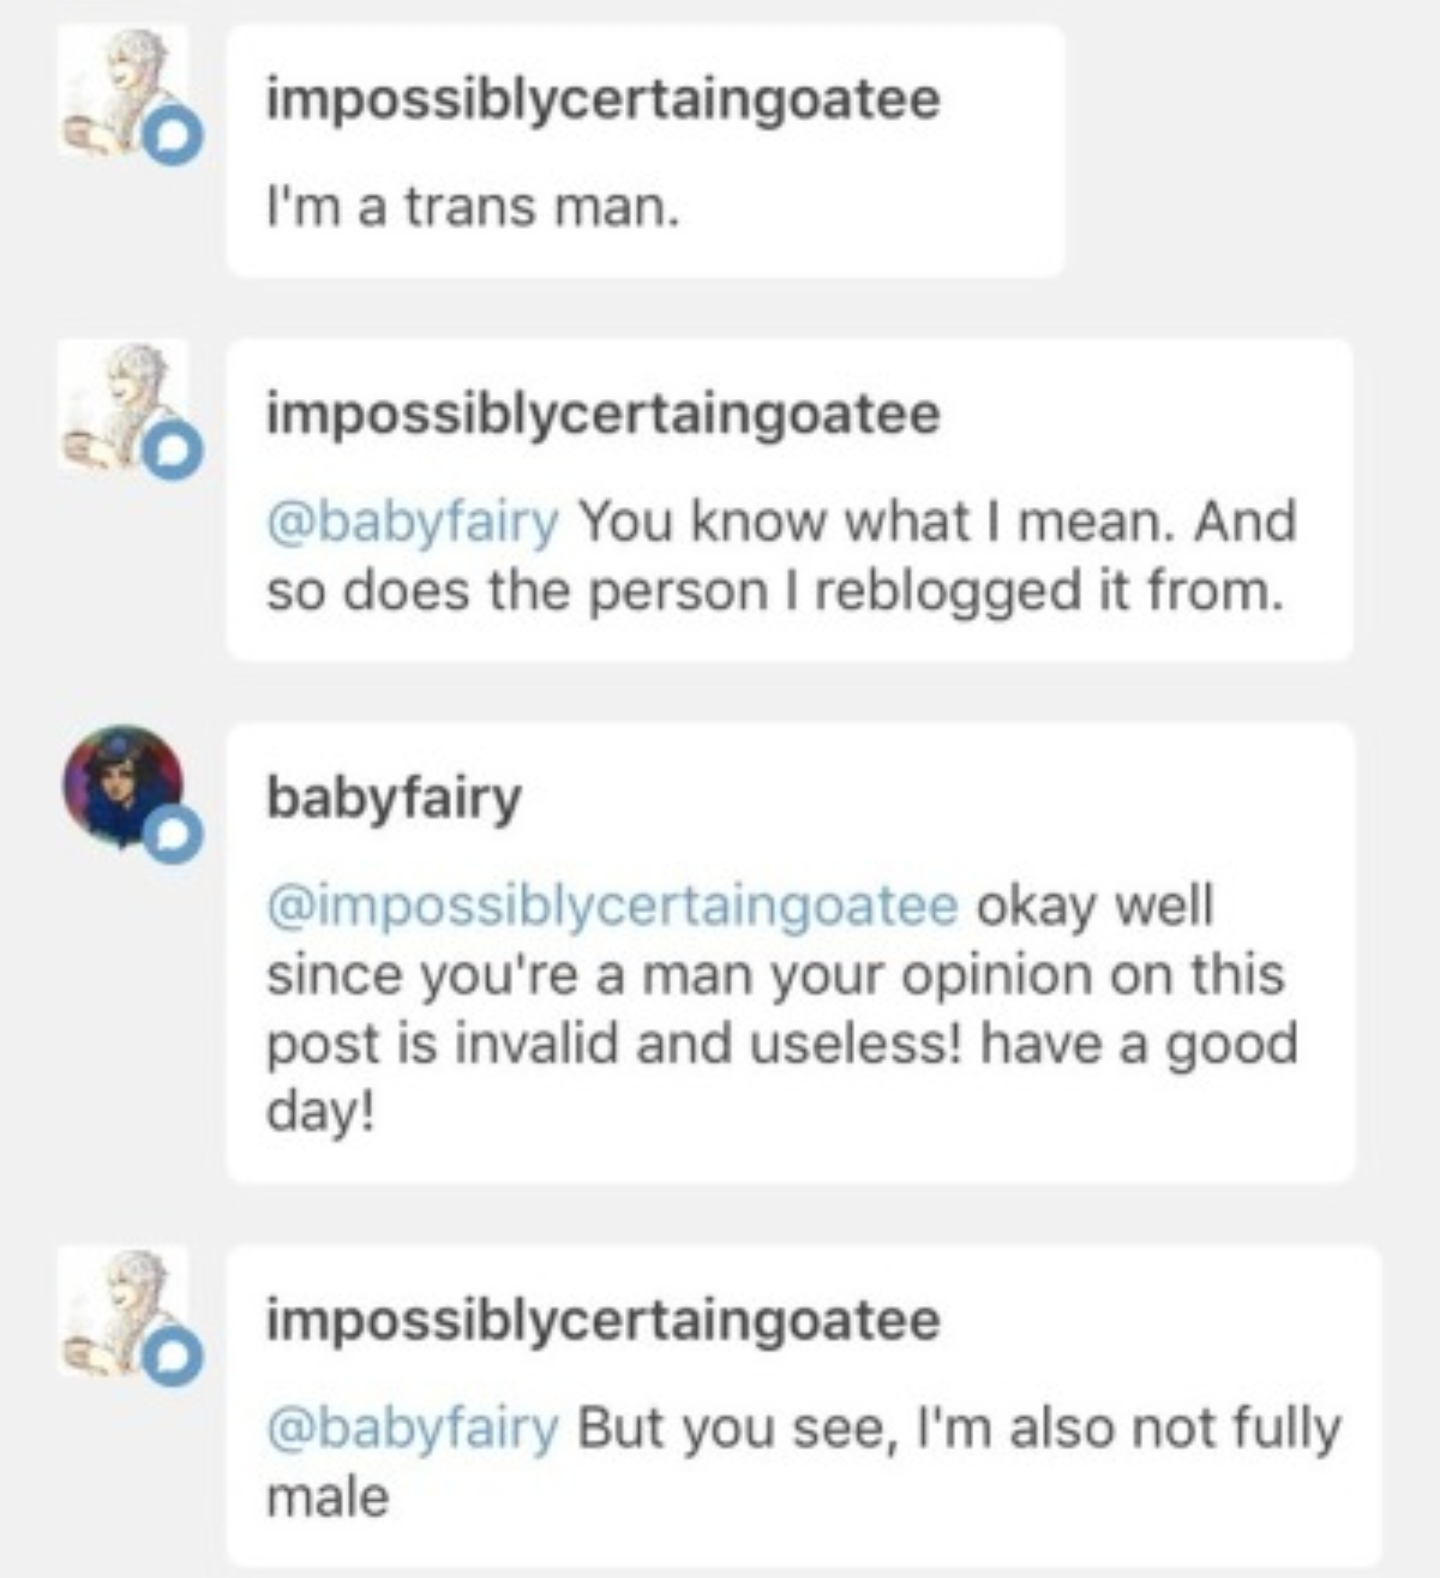Follow @babyfairy mention in last comment

click(412, 1428)
